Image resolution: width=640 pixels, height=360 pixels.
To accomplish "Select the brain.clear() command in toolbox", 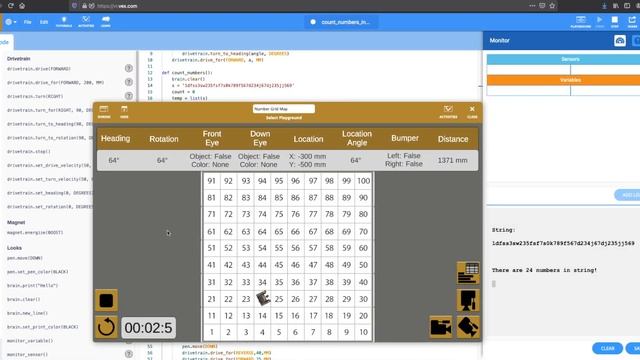I will [24, 299].
